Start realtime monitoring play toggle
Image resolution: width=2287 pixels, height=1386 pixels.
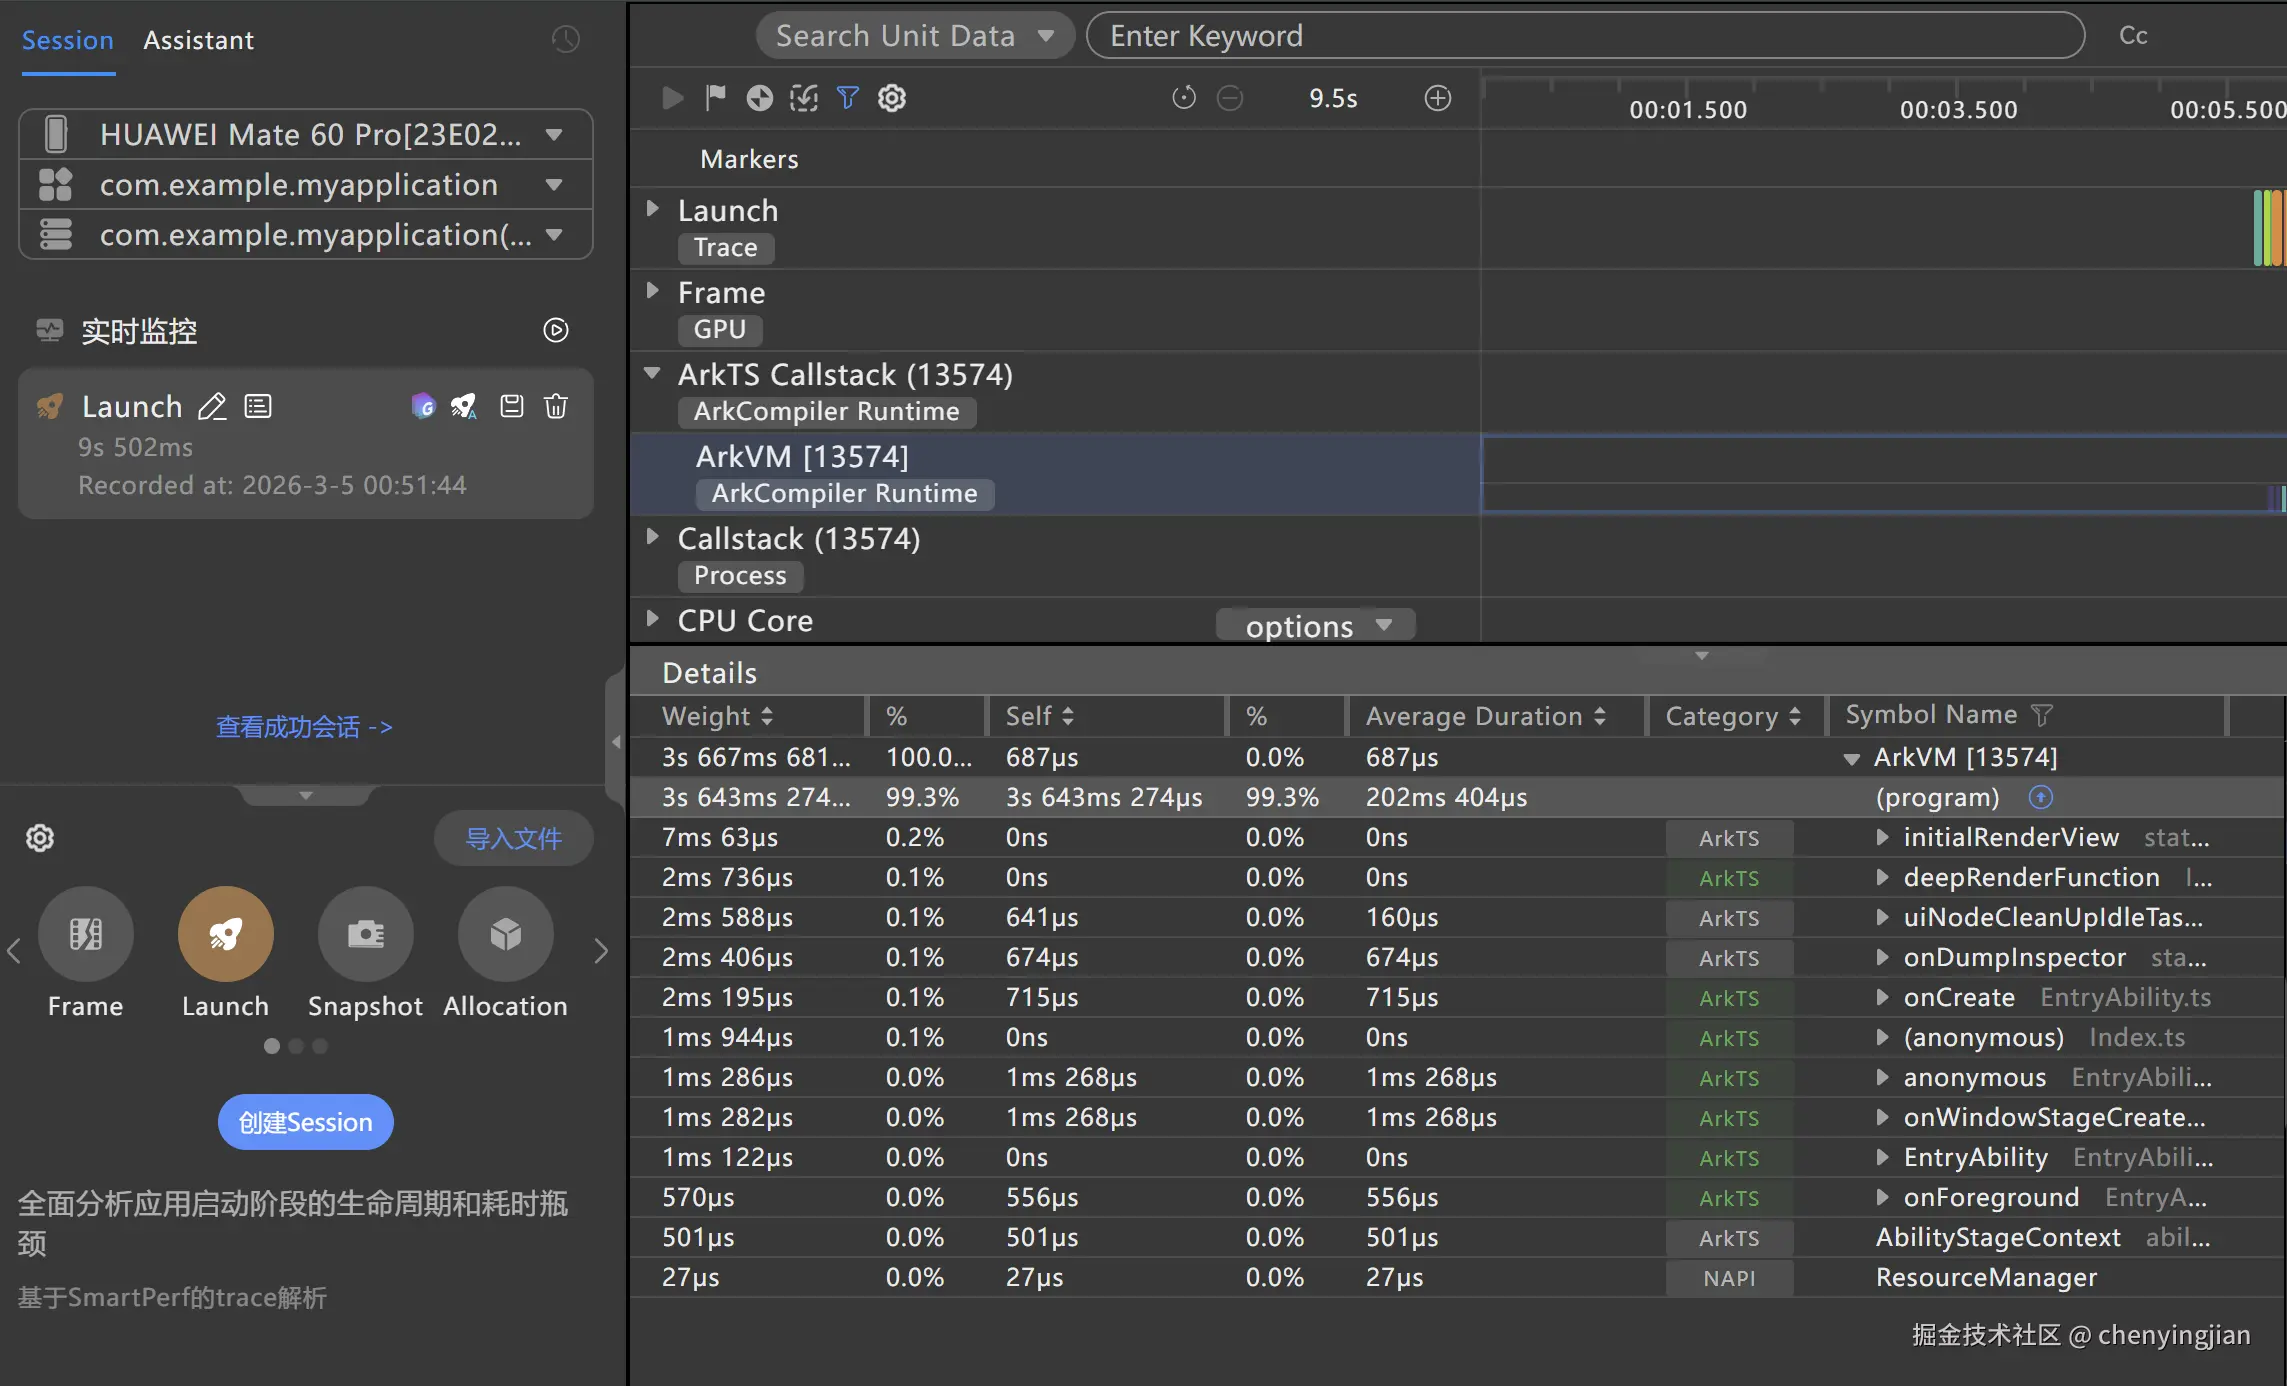point(556,330)
